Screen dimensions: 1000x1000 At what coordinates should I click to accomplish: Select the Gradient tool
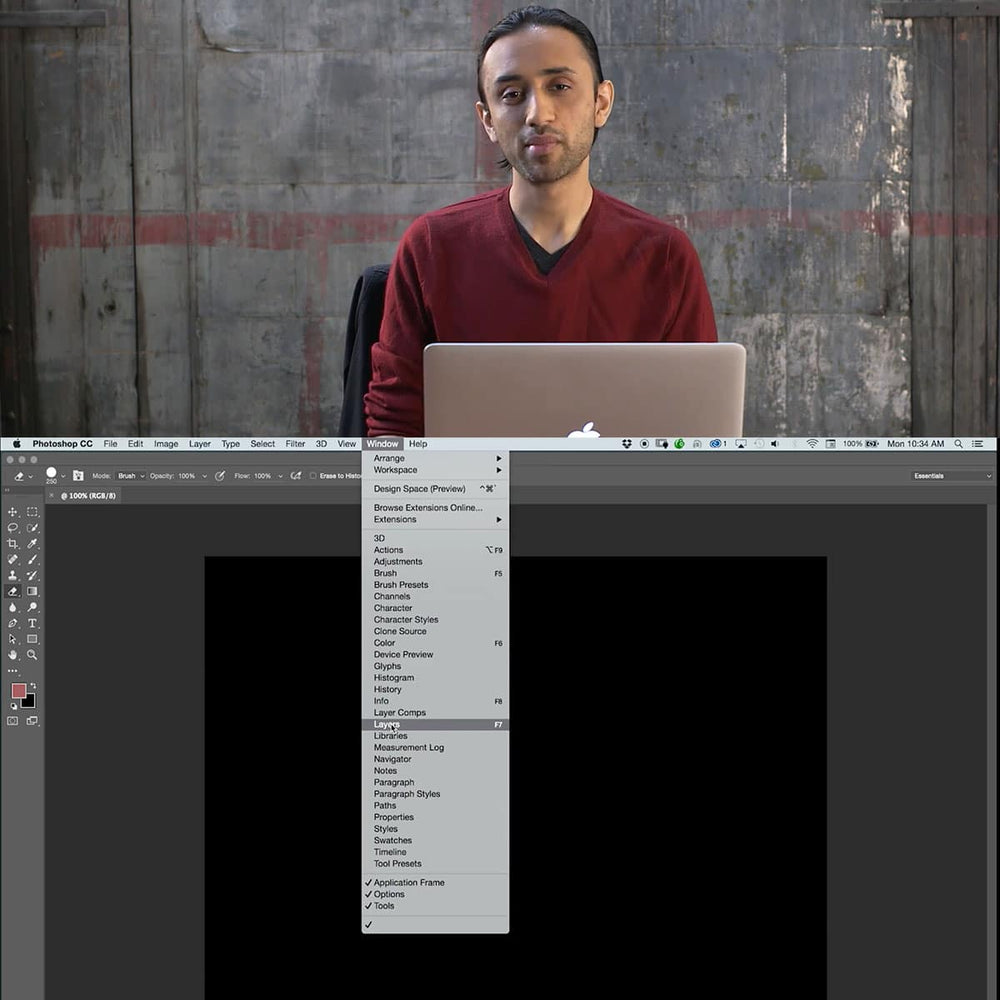click(x=32, y=591)
